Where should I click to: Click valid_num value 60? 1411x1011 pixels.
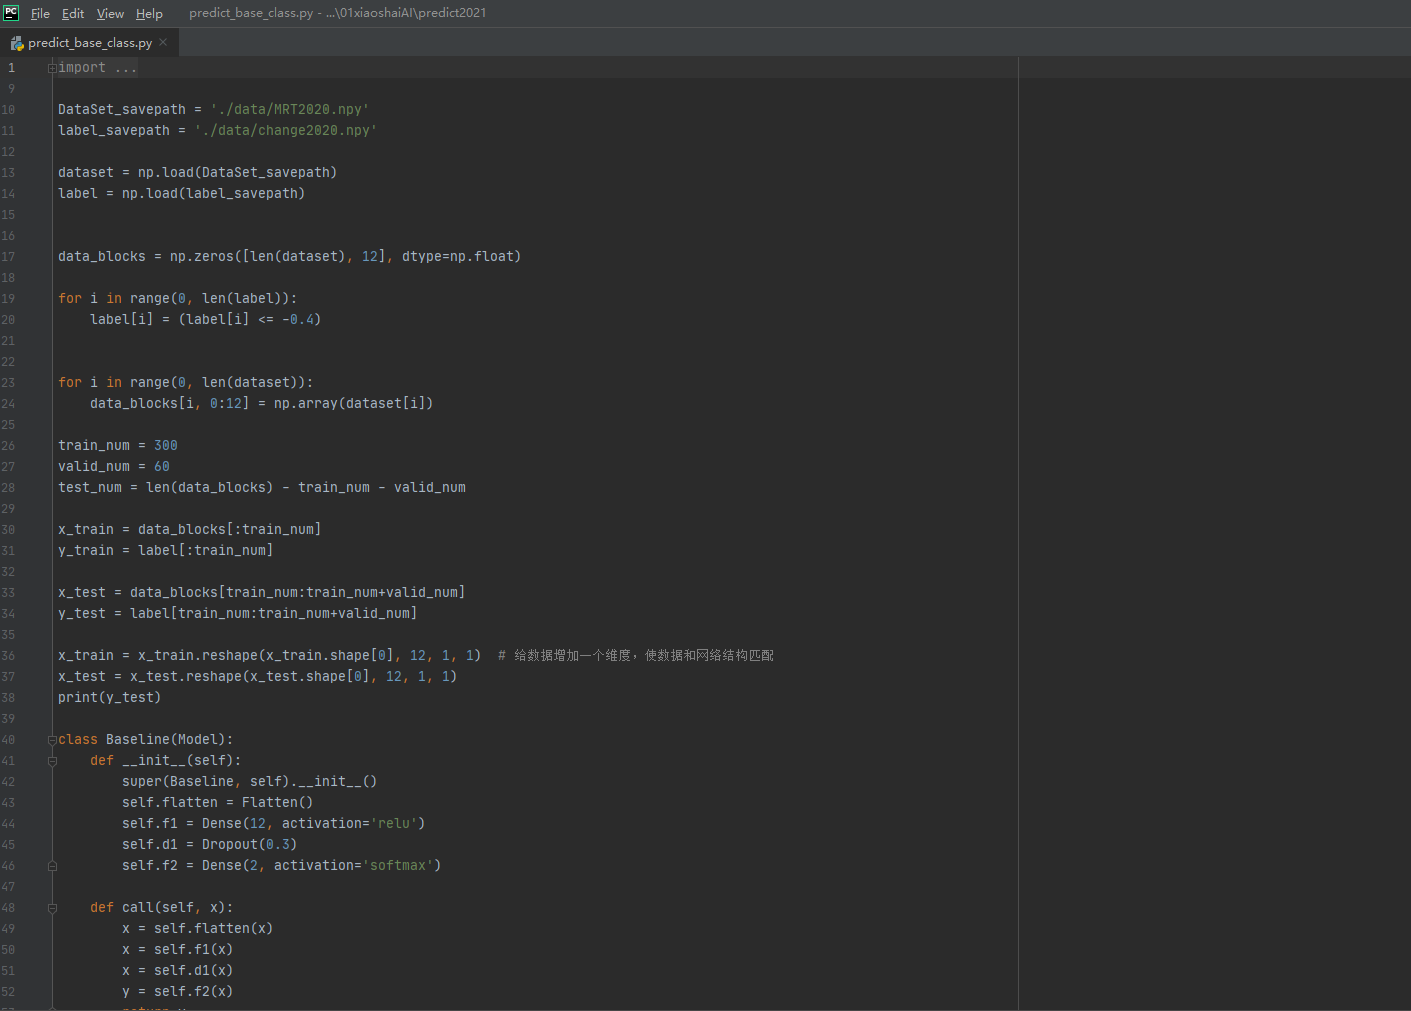pyautogui.click(x=162, y=467)
